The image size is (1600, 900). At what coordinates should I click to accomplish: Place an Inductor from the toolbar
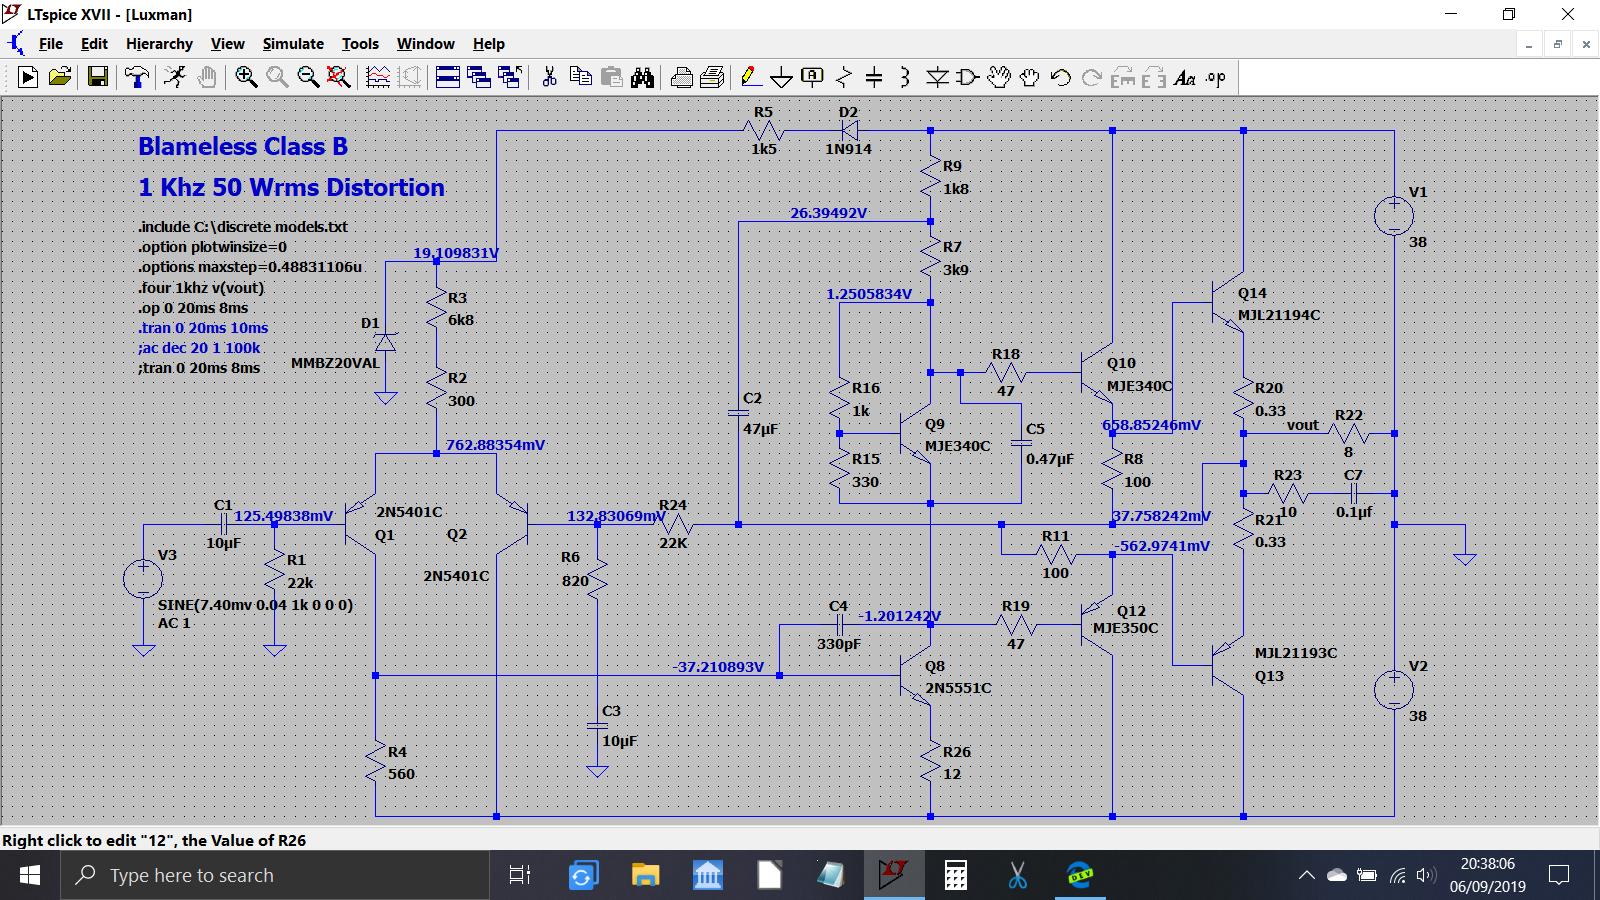pos(905,77)
